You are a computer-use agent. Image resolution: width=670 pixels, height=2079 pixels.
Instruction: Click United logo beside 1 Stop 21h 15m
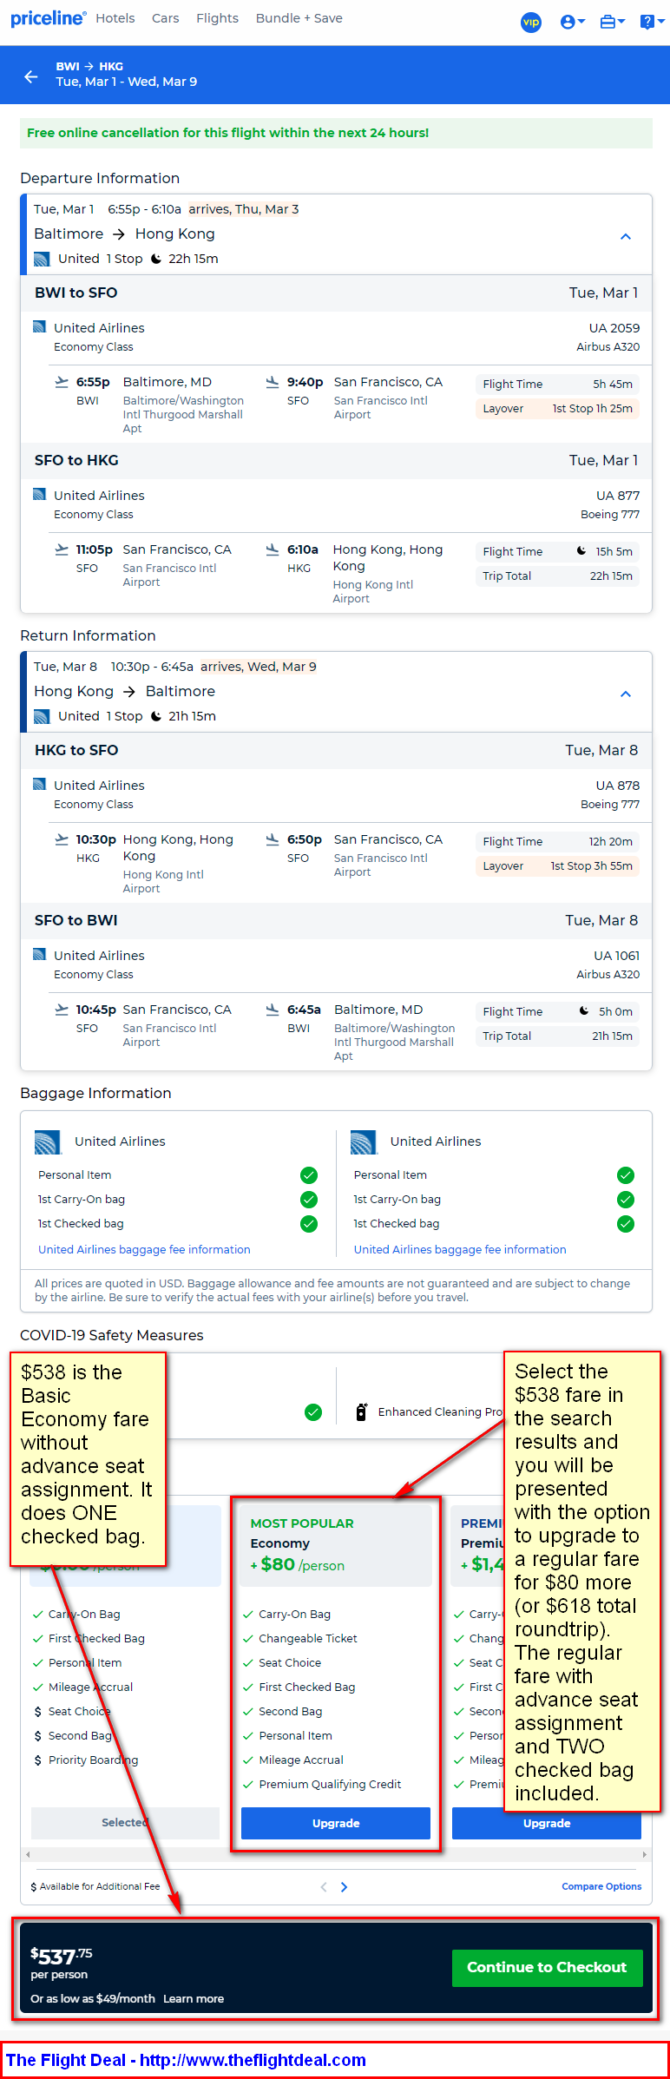(x=42, y=716)
